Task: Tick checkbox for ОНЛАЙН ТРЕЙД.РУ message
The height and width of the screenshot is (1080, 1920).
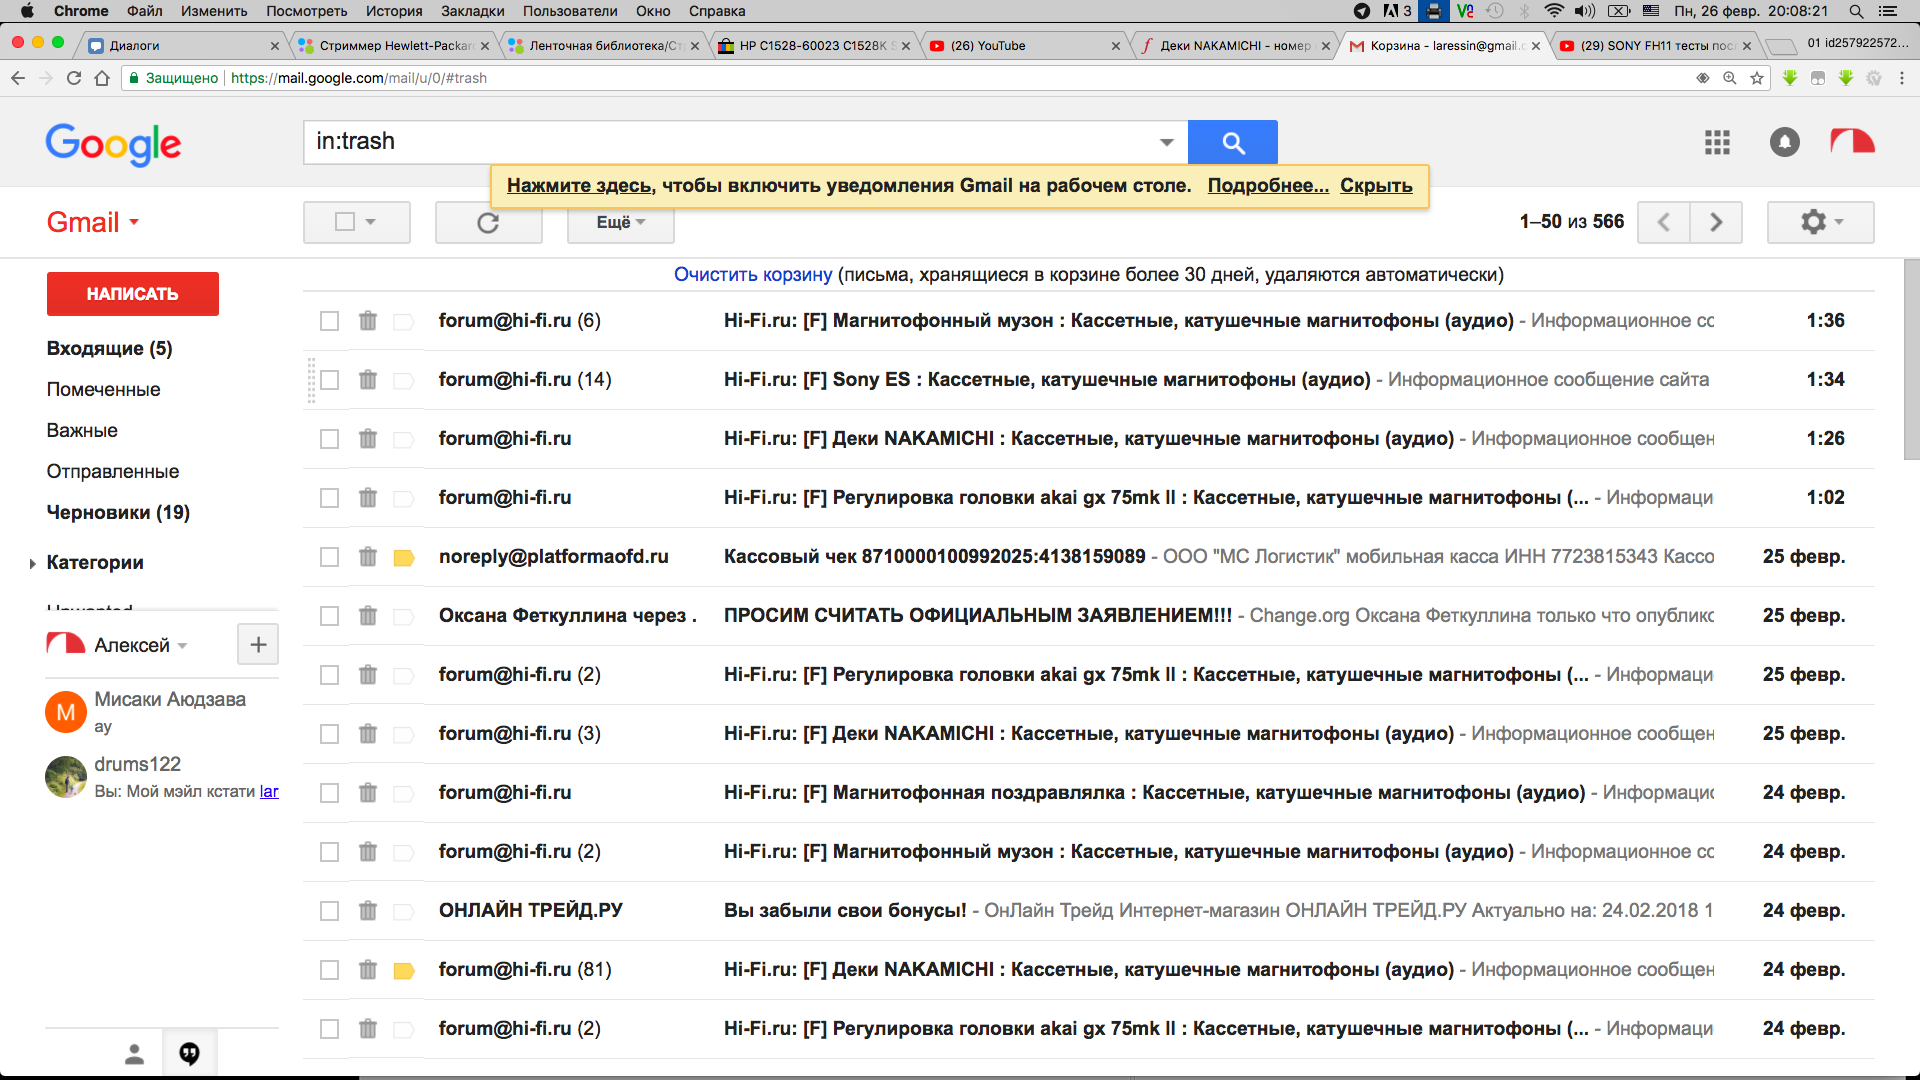Action: tap(329, 911)
